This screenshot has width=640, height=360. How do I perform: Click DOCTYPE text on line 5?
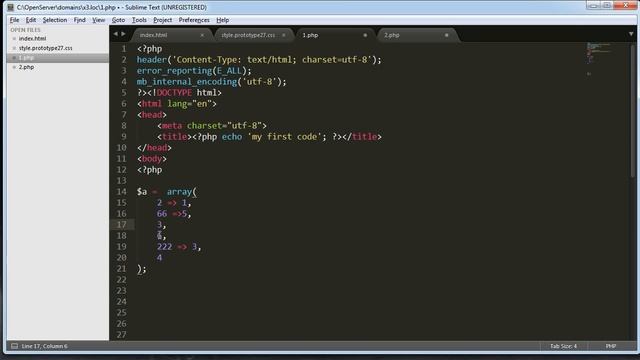(x=174, y=93)
